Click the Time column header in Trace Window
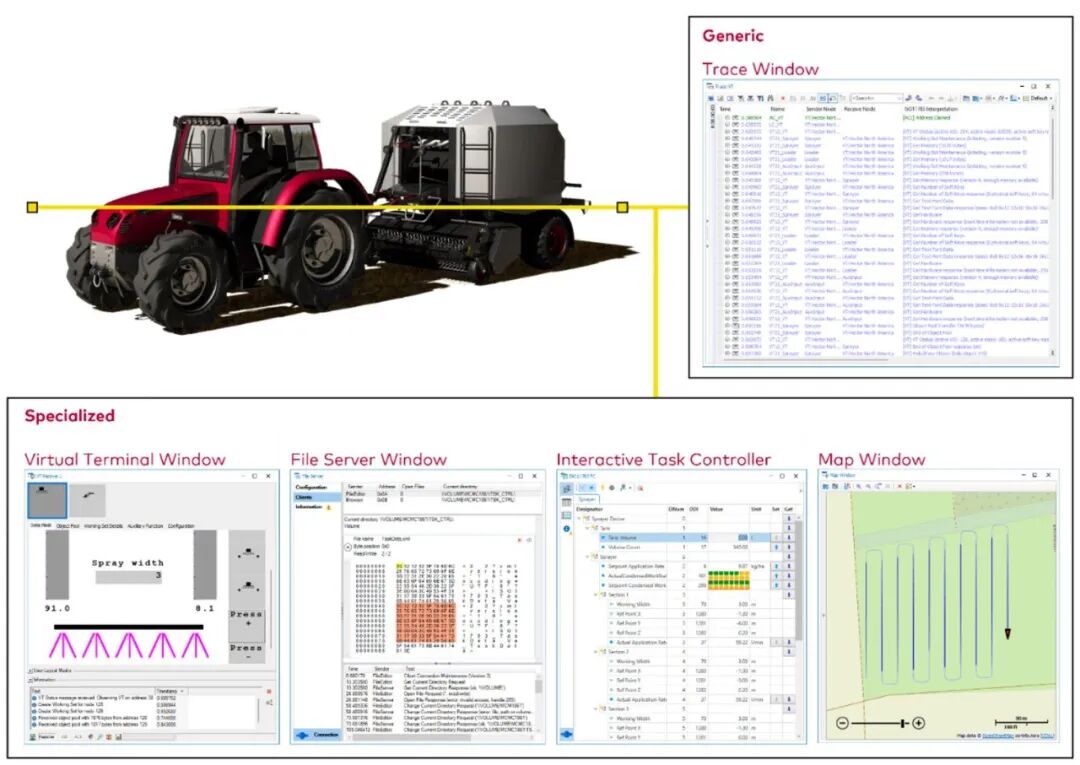The width and height of the screenshot is (1080, 765). point(725,109)
